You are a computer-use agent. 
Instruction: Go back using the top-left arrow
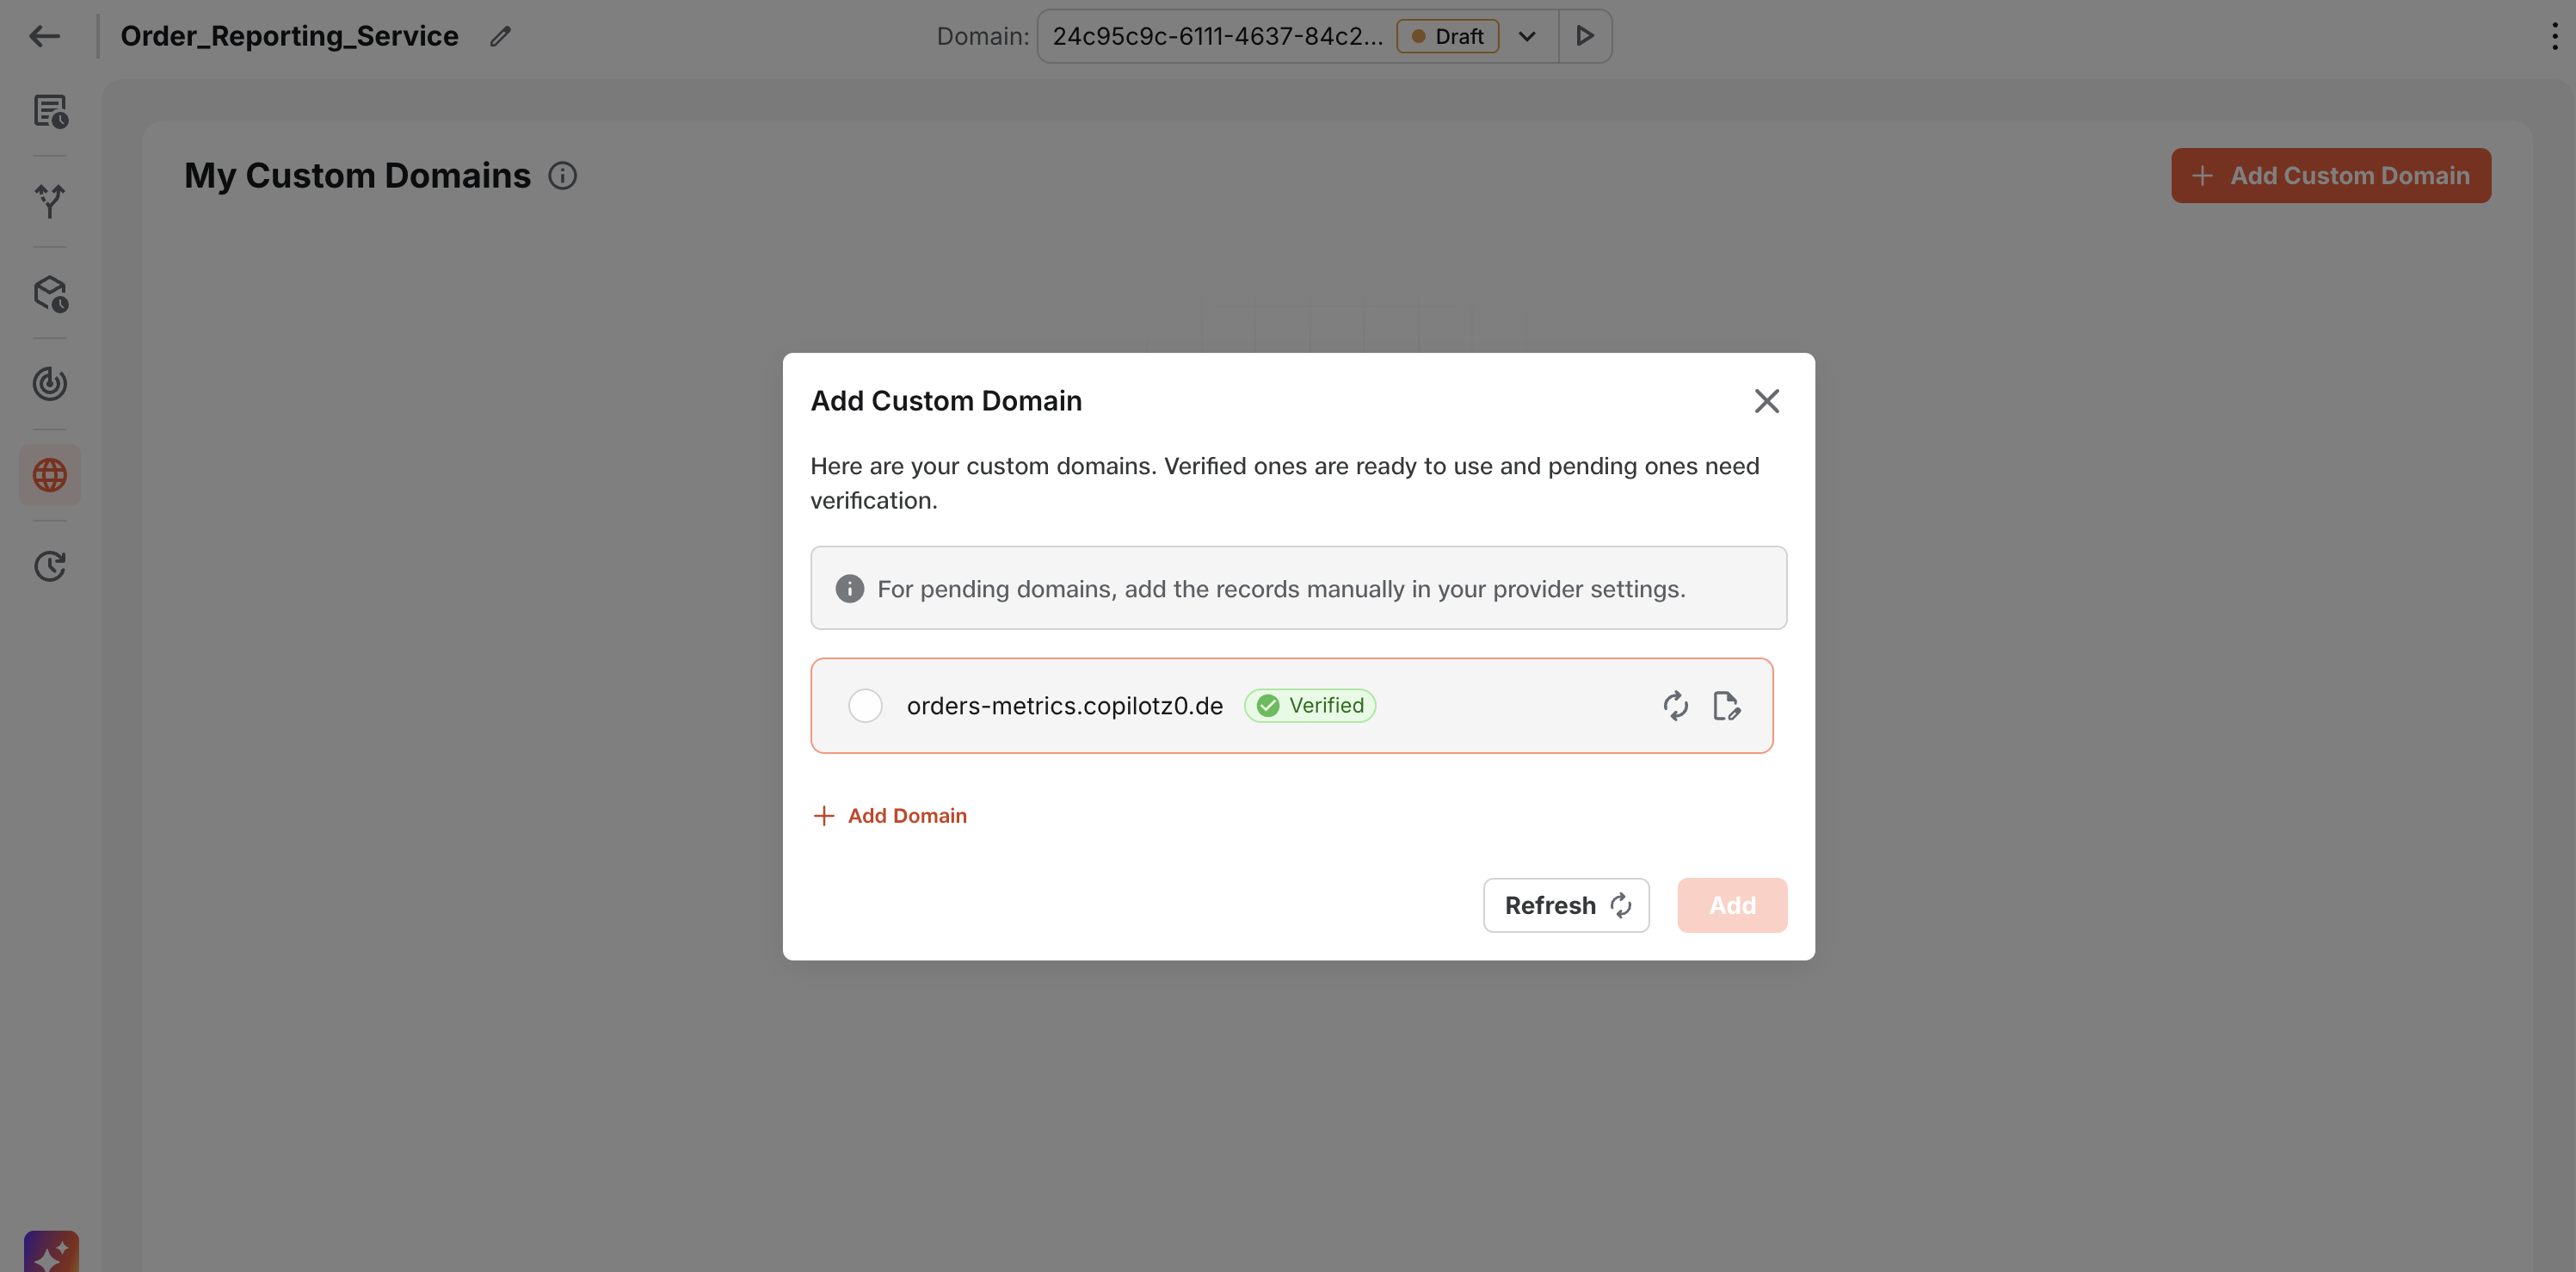pyautogui.click(x=43, y=35)
